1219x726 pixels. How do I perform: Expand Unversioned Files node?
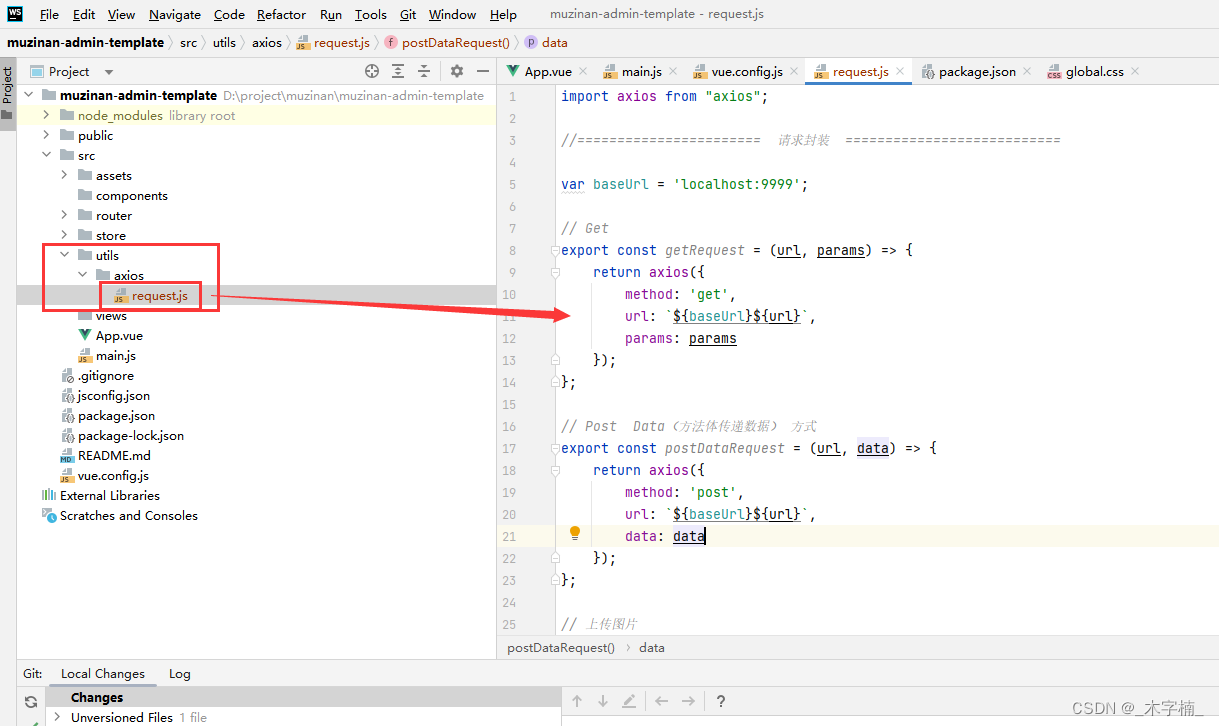pos(57,717)
